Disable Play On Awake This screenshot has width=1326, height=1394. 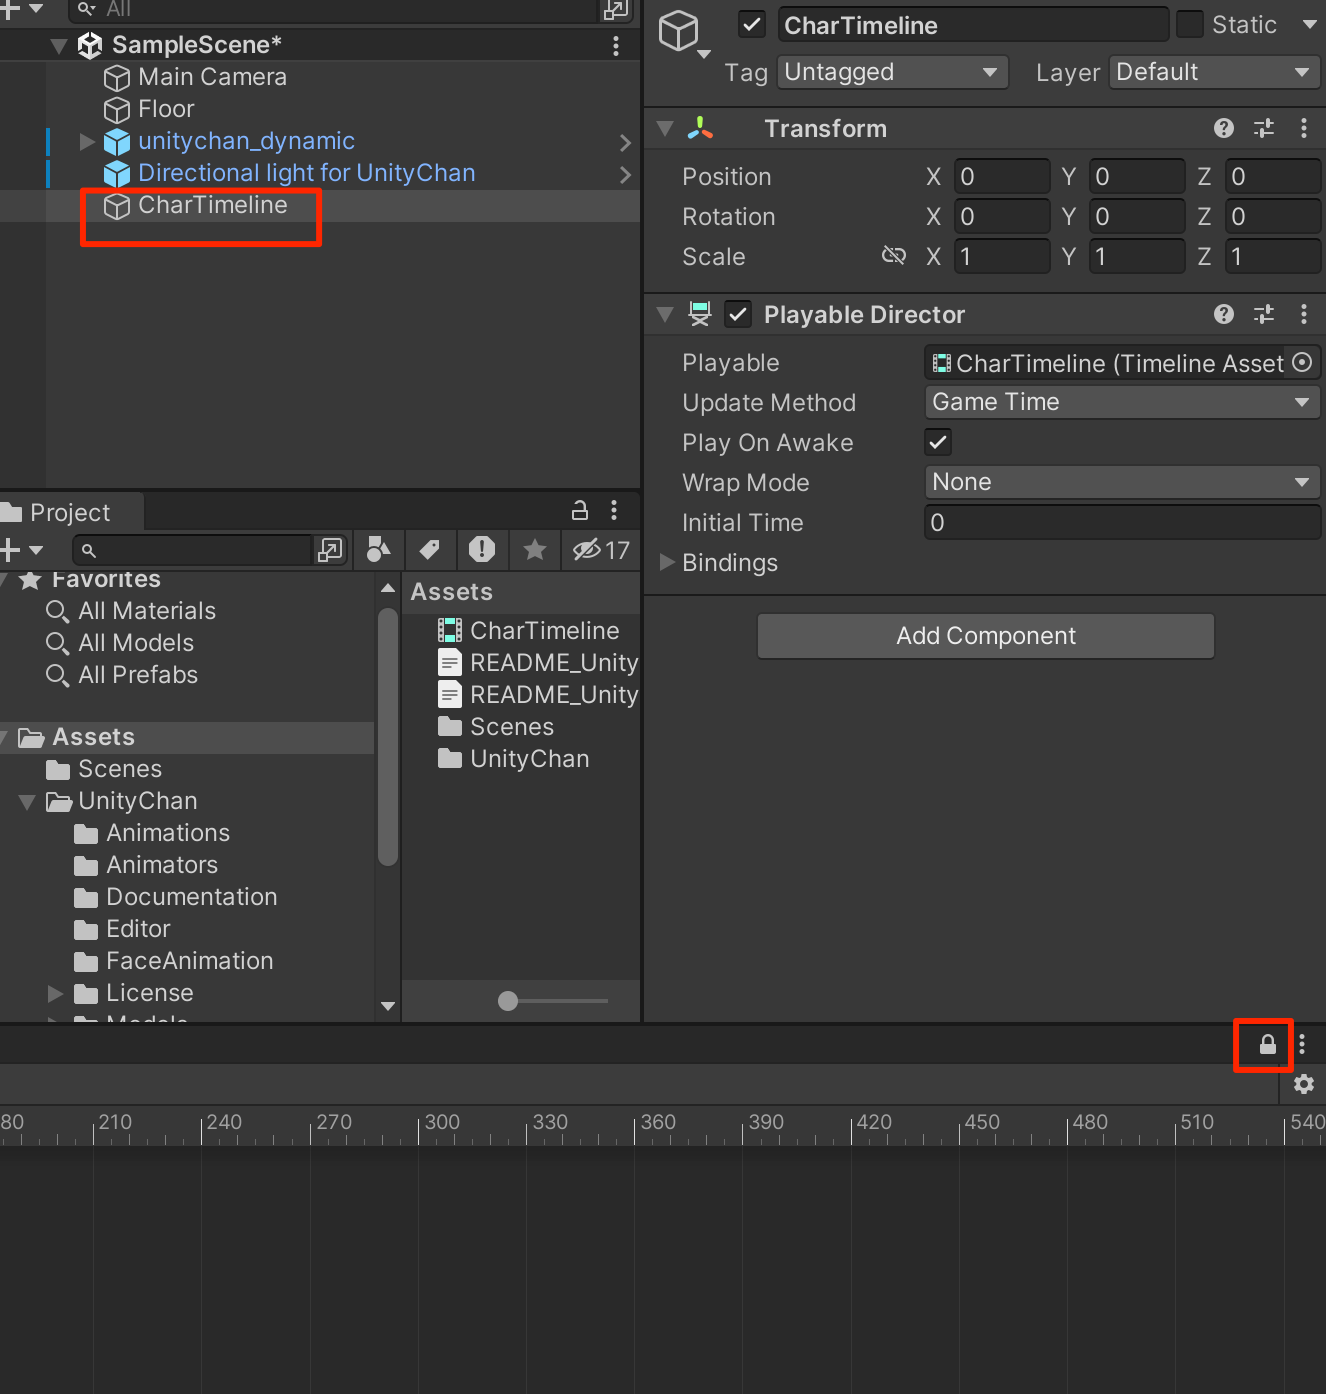click(937, 442)
